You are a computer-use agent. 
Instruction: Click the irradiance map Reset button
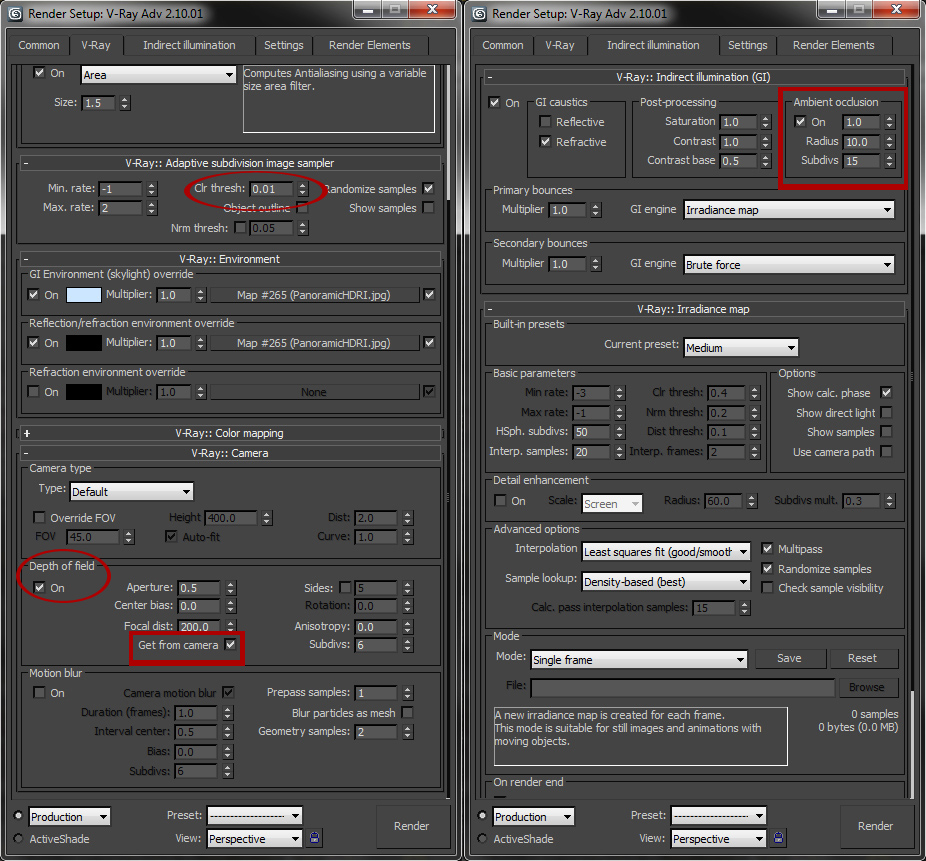click(x=862, y=658)
